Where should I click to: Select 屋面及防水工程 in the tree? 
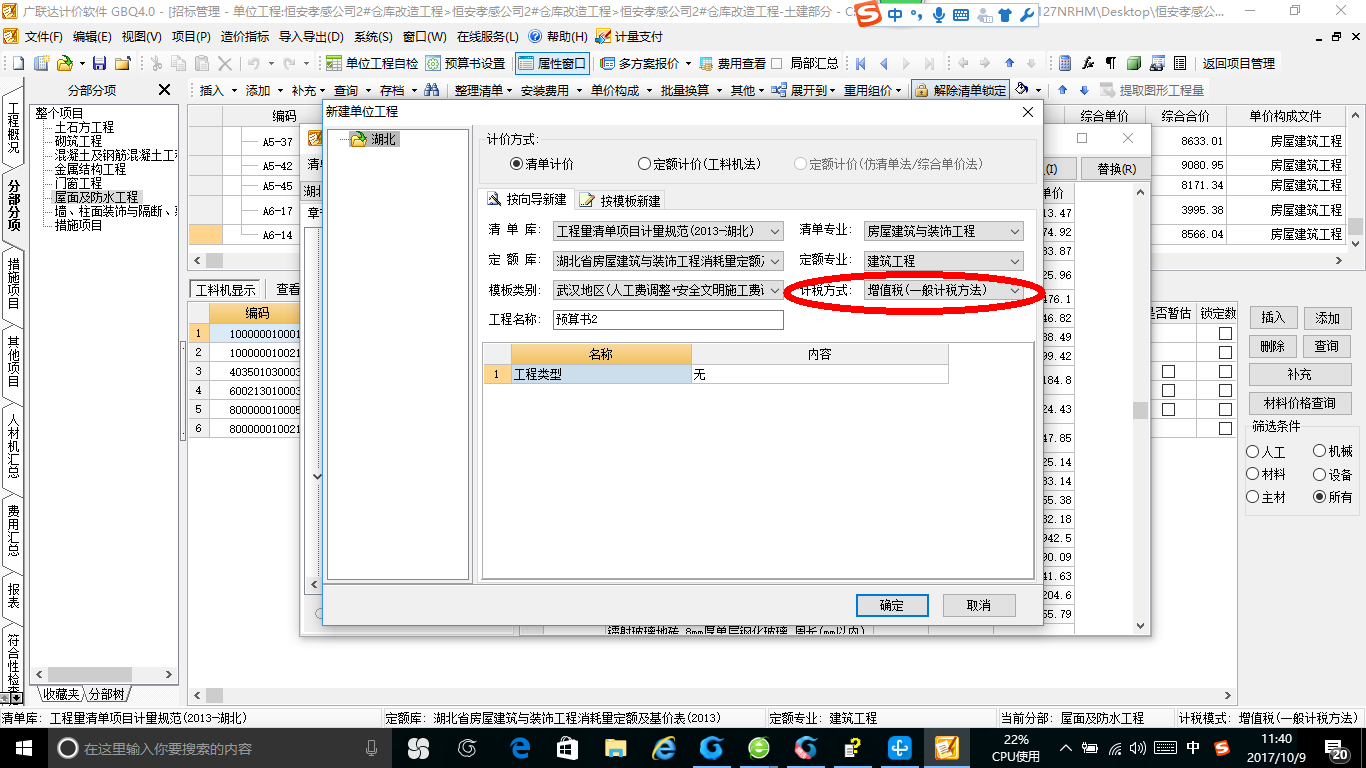(96, 198)
